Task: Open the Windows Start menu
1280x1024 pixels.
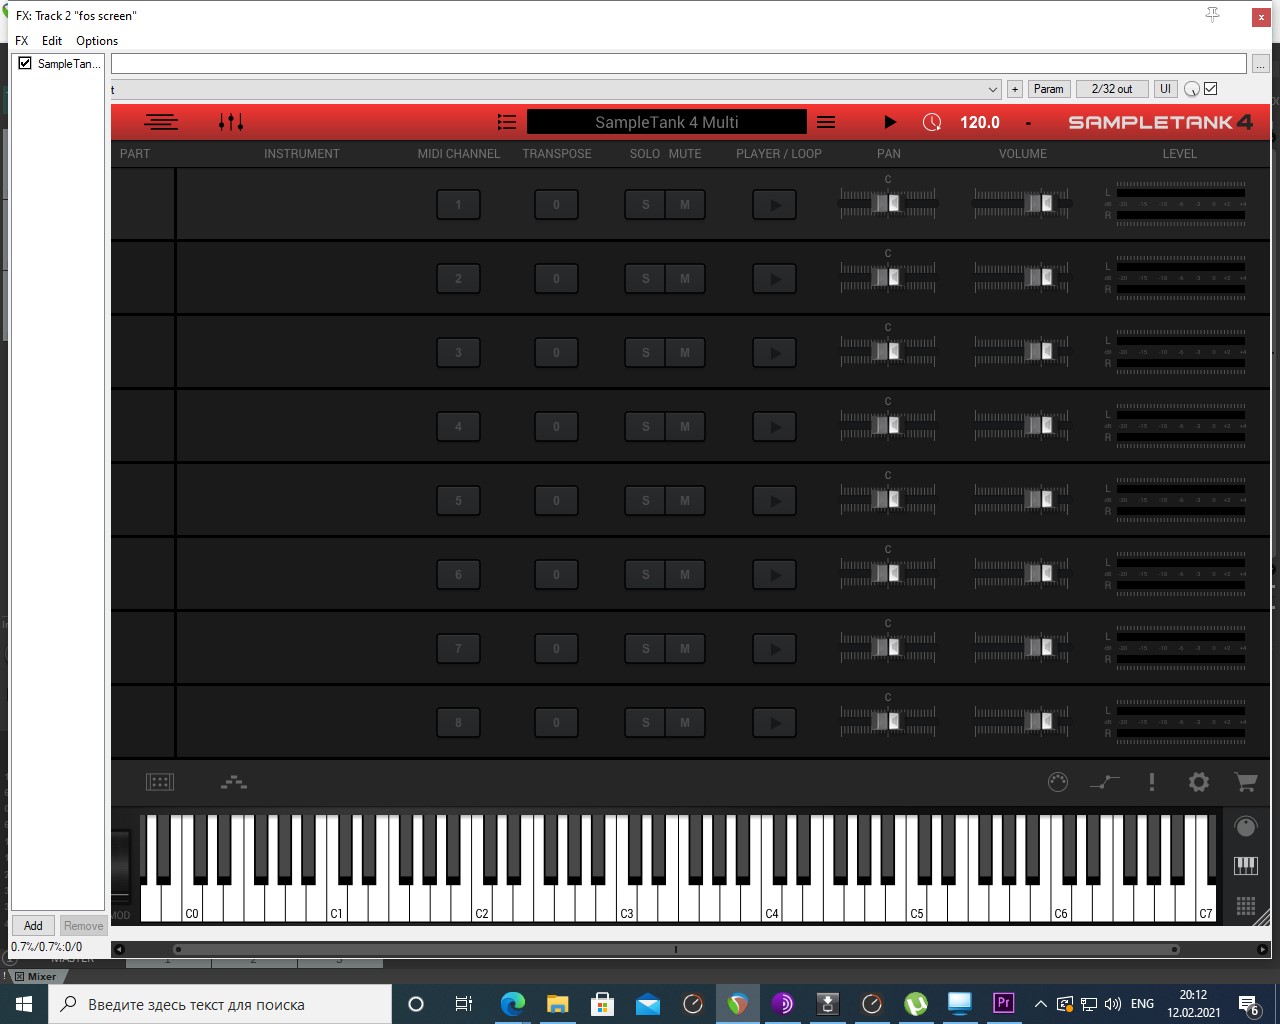Action: pos(24,1004)
